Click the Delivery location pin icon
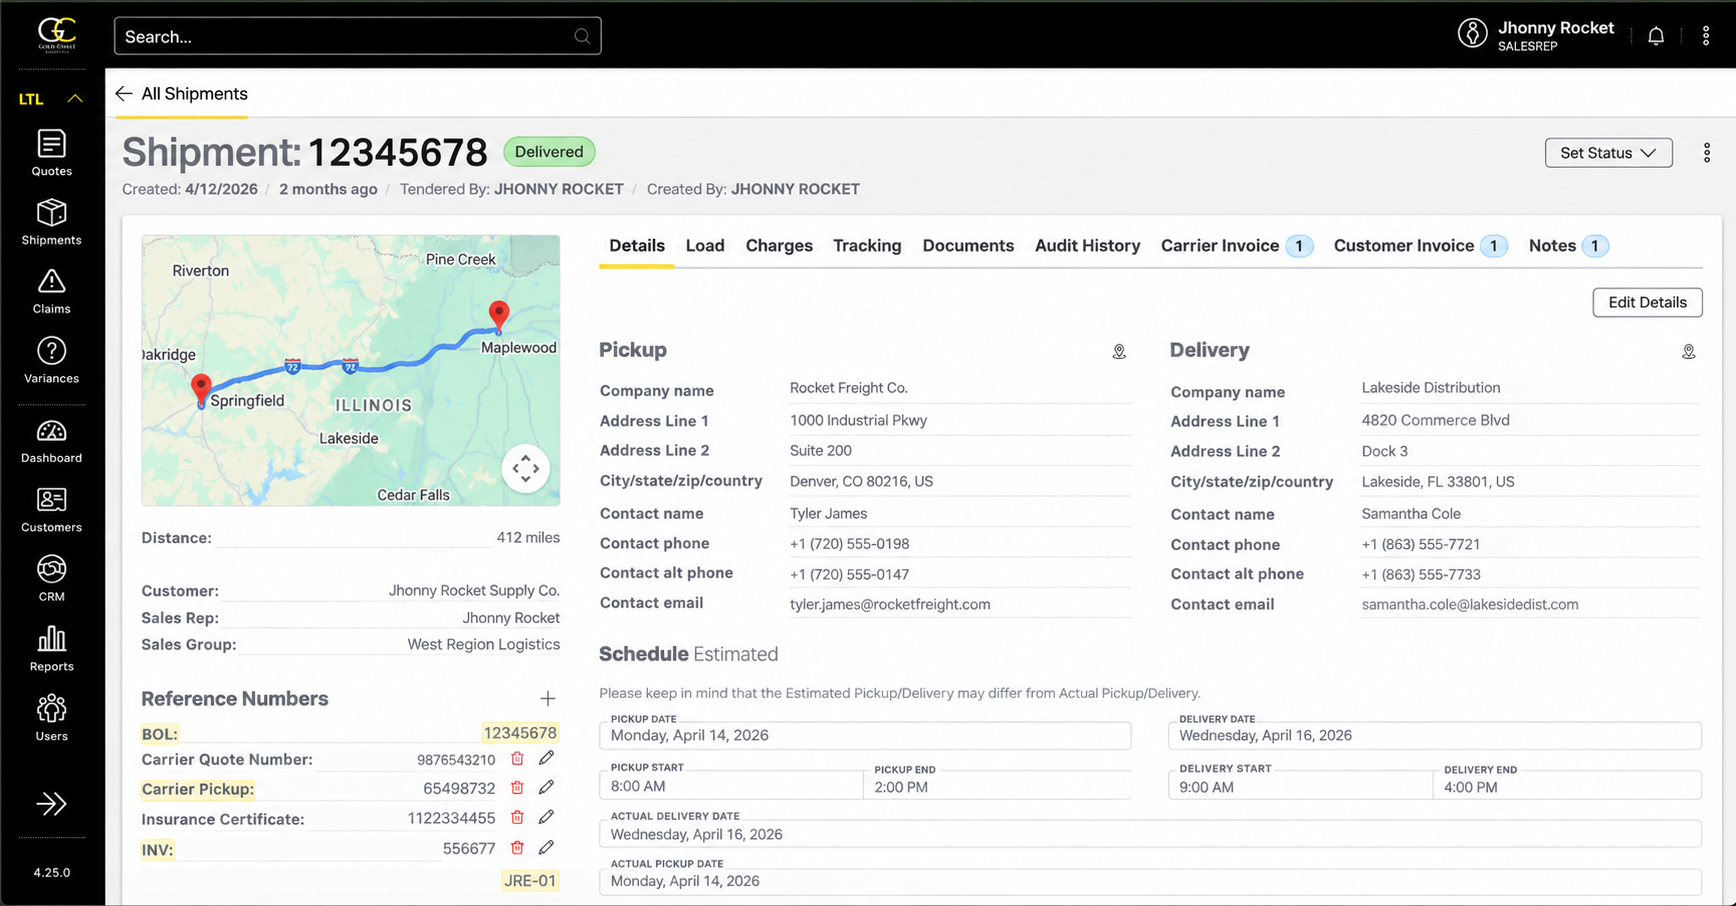The image size is (1736, 906). (1688, 352)
